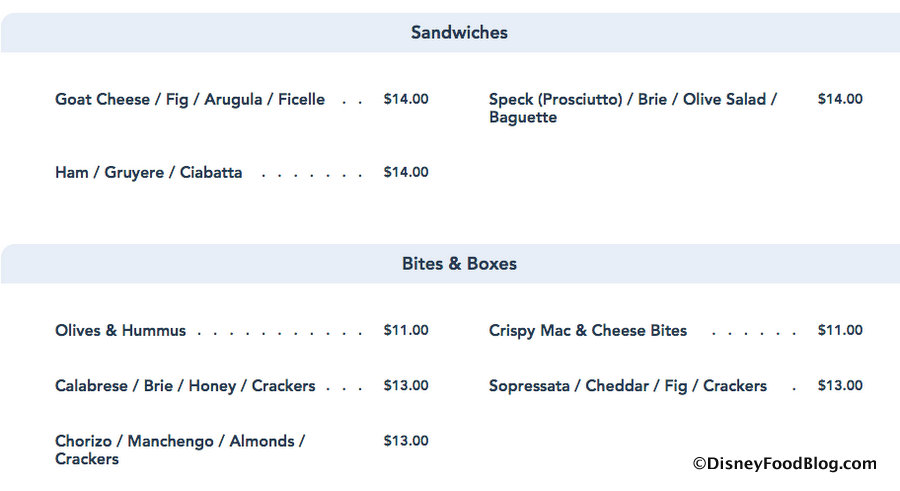
Task: Choose Chorizo / Manchengo / Almonds / Crackers box
Action: coord(180,450)
